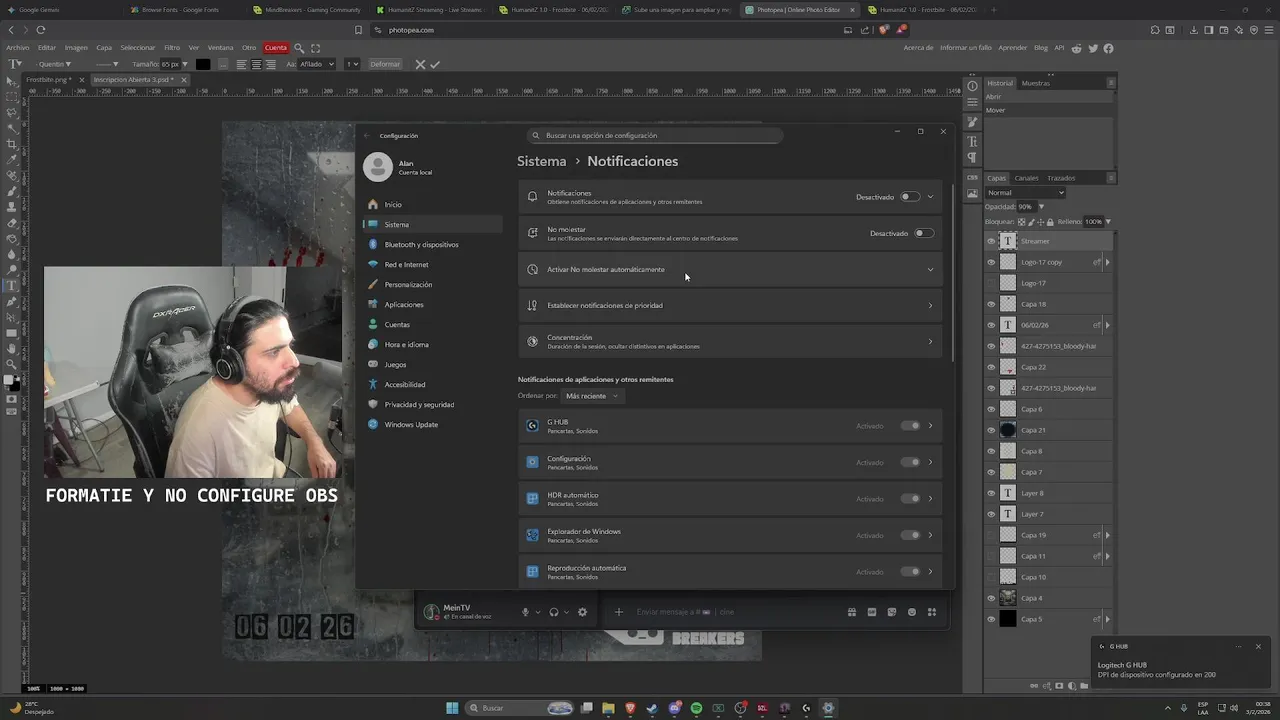This screenshot has height=720, width=1280.
Task: Open Archivo menu in Photopea
Action: click(x=17, y=48)
